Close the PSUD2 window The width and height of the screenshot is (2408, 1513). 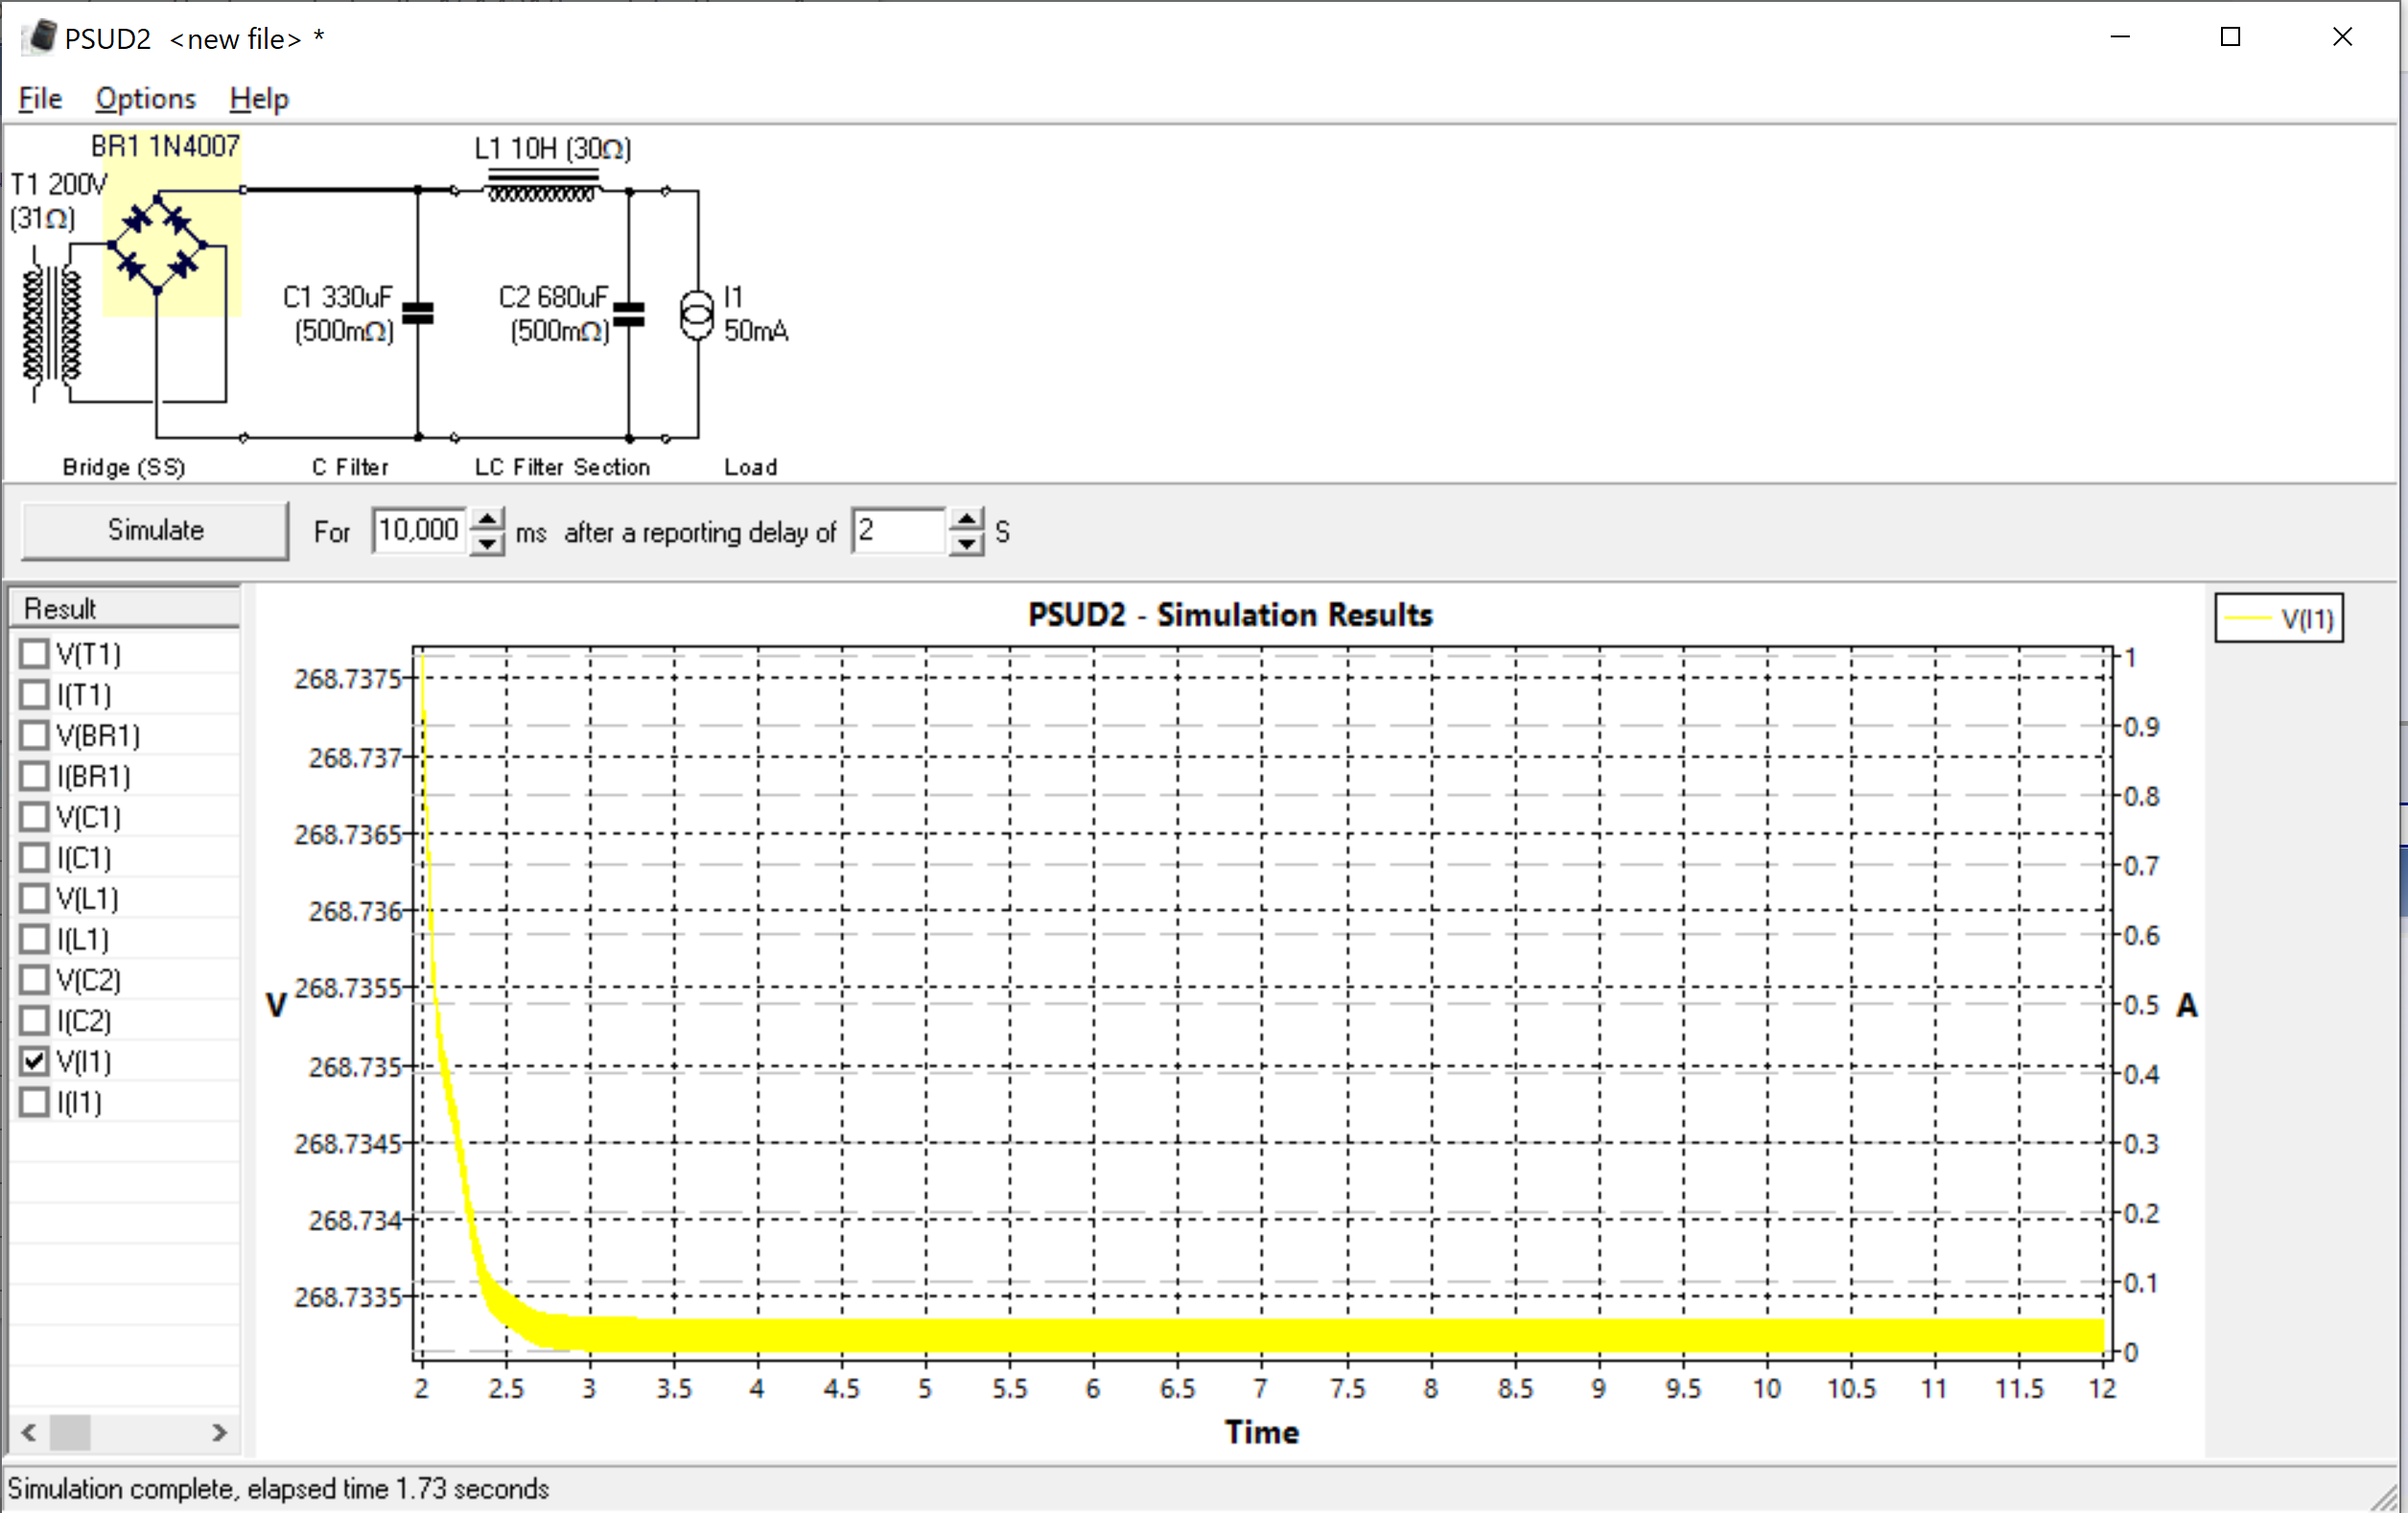point(2342,37)
